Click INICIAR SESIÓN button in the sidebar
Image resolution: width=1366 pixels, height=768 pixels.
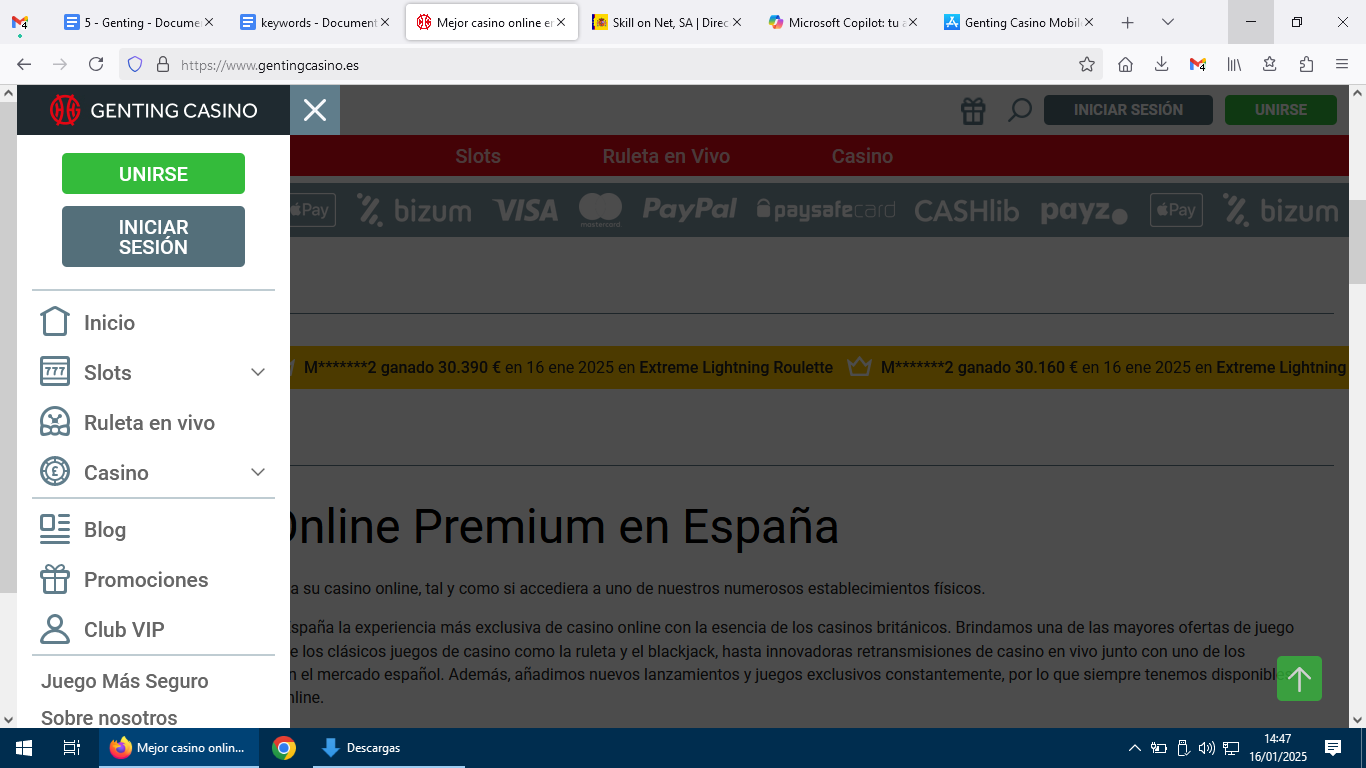pyautogui.click(x=153, y=237)
